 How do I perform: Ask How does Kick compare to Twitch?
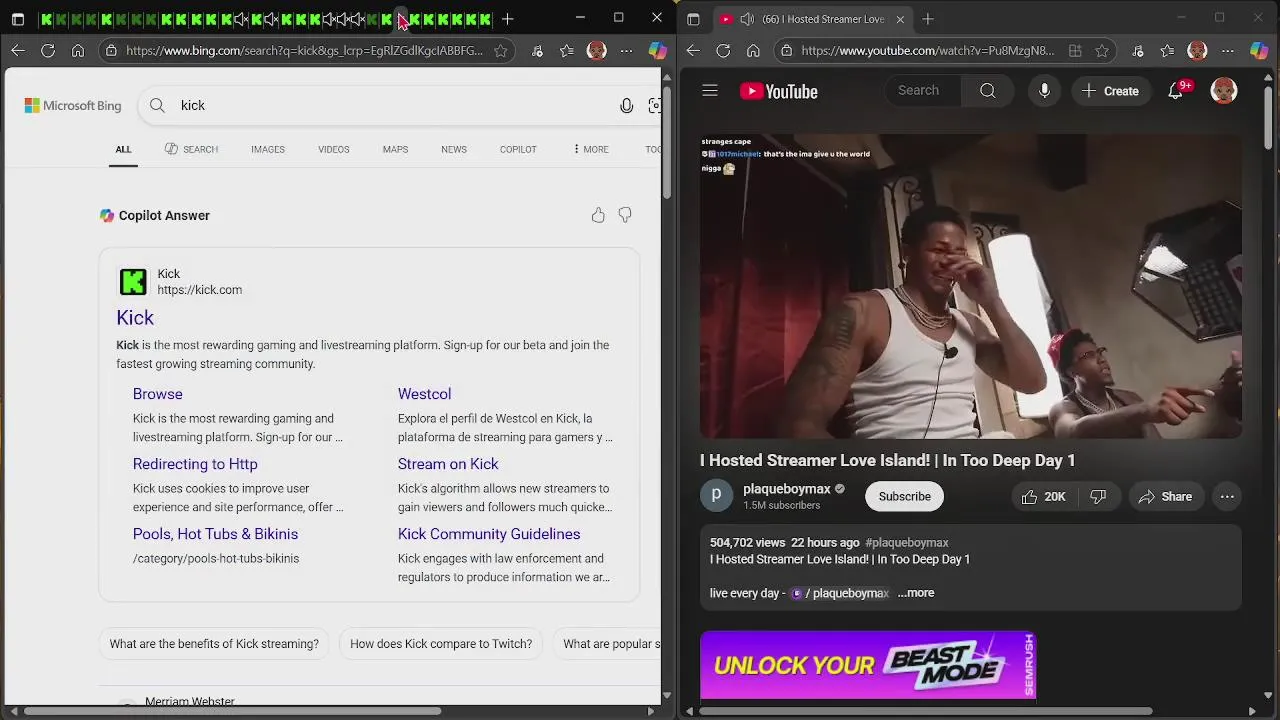441,644
